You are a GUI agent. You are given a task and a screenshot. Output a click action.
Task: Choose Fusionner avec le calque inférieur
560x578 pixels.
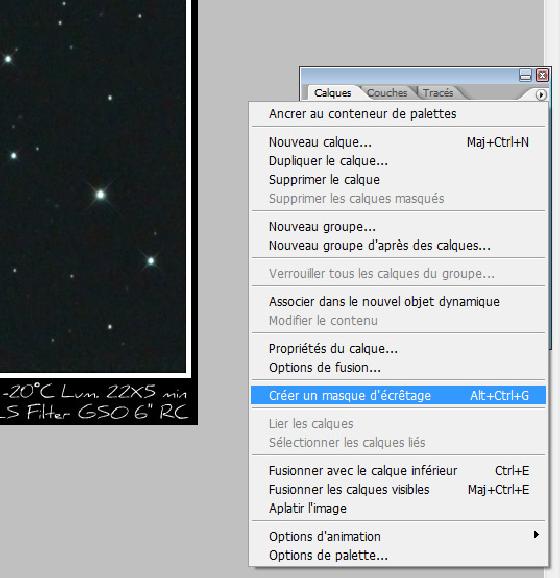[x=398, y=470]
